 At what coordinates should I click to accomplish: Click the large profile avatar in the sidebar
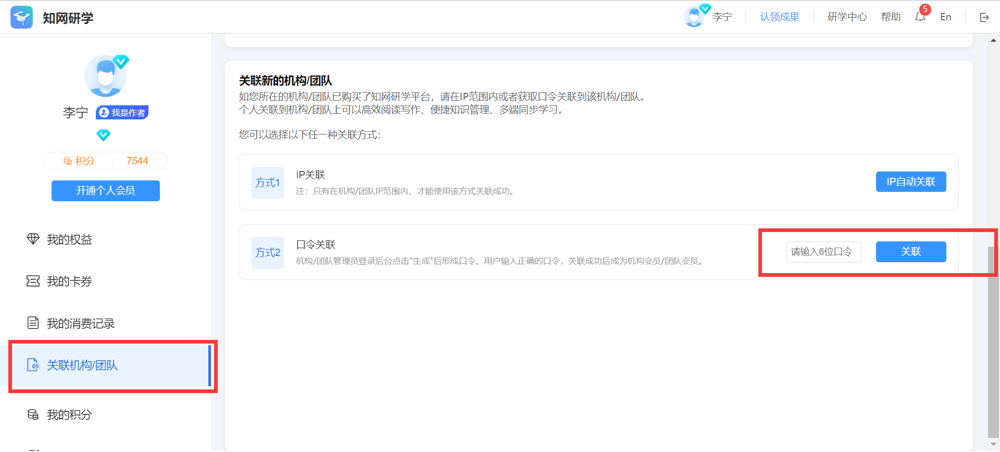105,76
